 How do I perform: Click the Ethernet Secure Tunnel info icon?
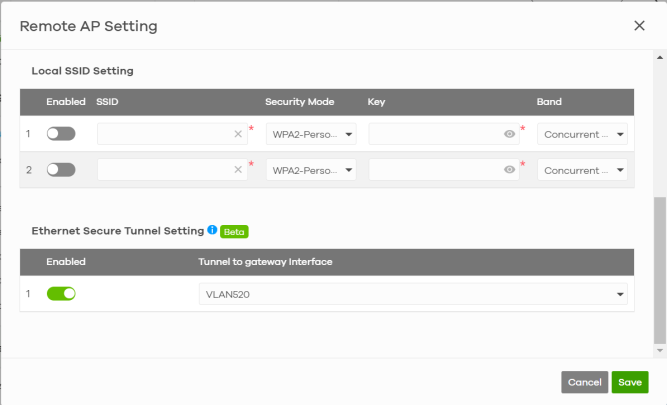point(212,230)
